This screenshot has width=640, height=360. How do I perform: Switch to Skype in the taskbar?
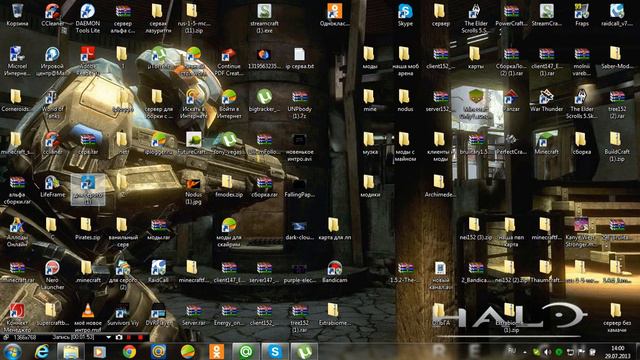click(275, 351)
